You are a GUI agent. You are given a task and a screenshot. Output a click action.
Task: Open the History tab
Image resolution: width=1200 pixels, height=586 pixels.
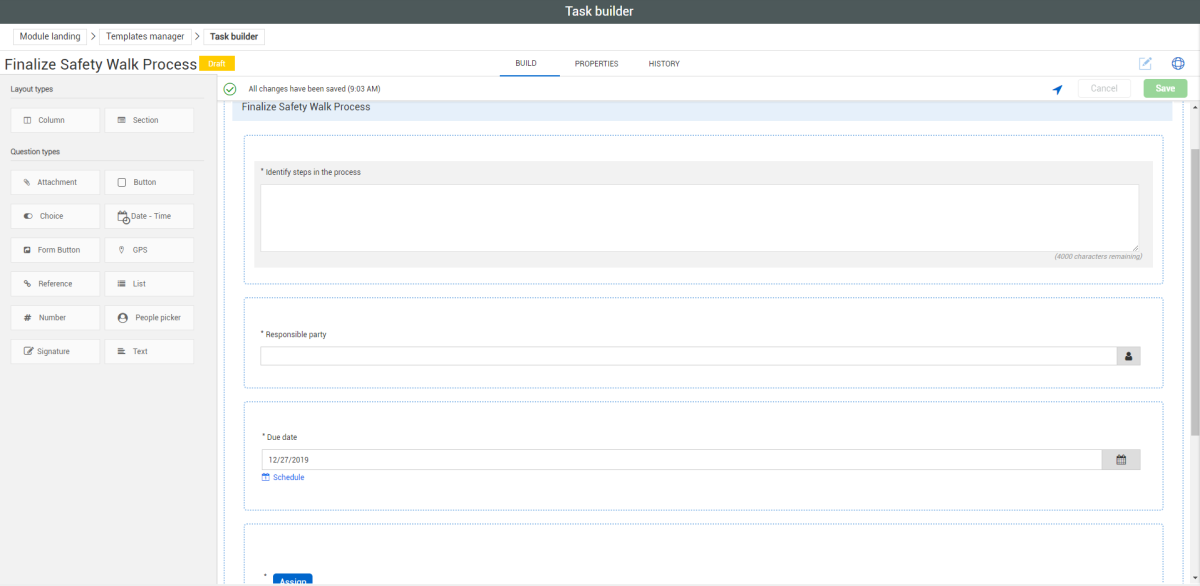click(664, 64)
